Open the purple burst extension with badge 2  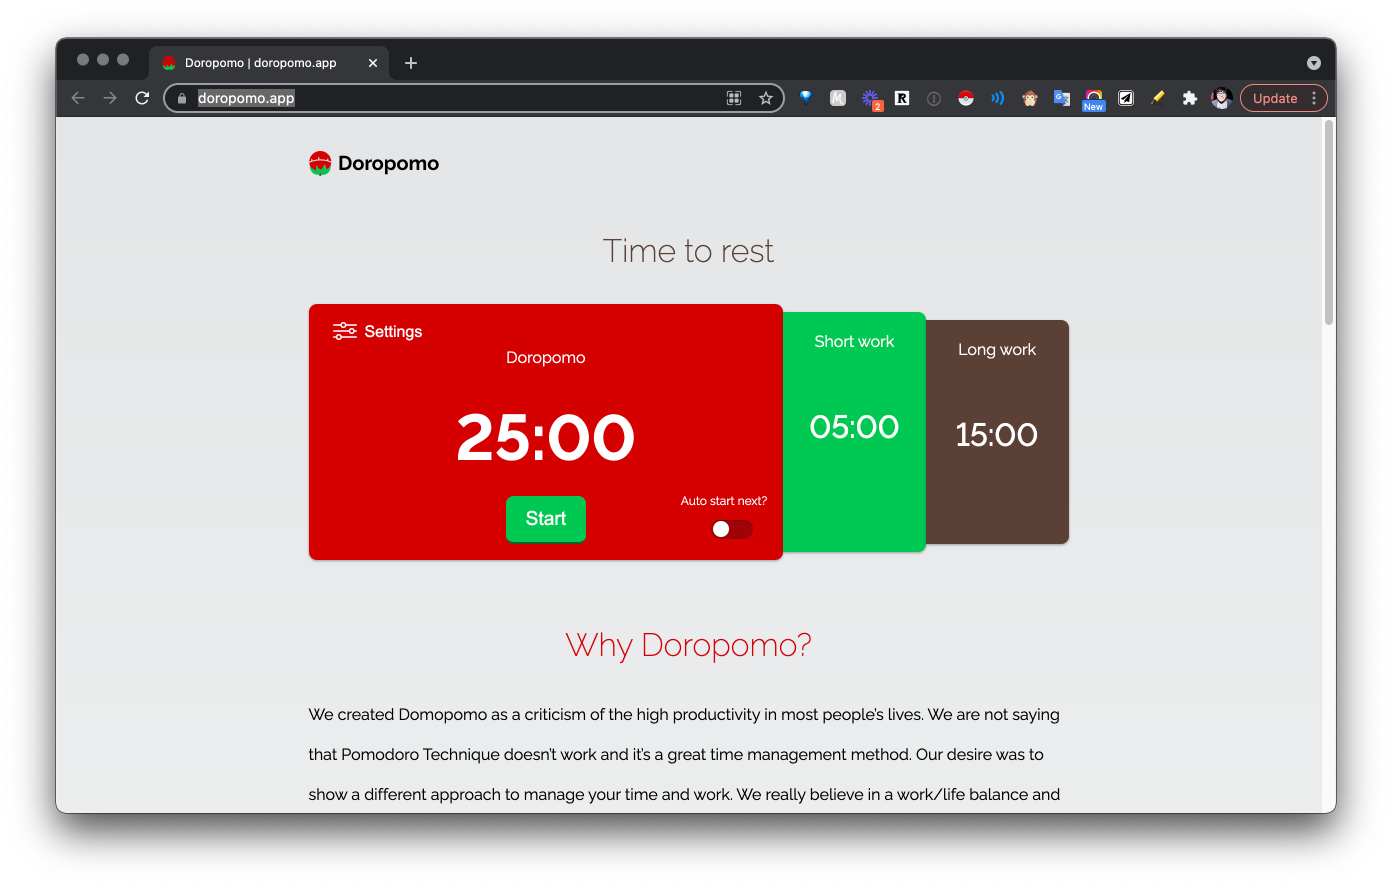point(871,99)
